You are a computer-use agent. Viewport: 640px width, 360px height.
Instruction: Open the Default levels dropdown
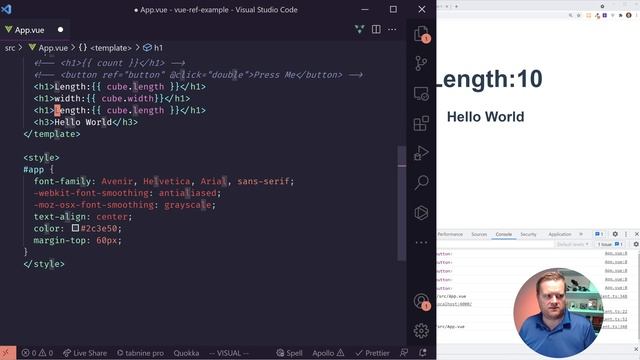(573, 244)
